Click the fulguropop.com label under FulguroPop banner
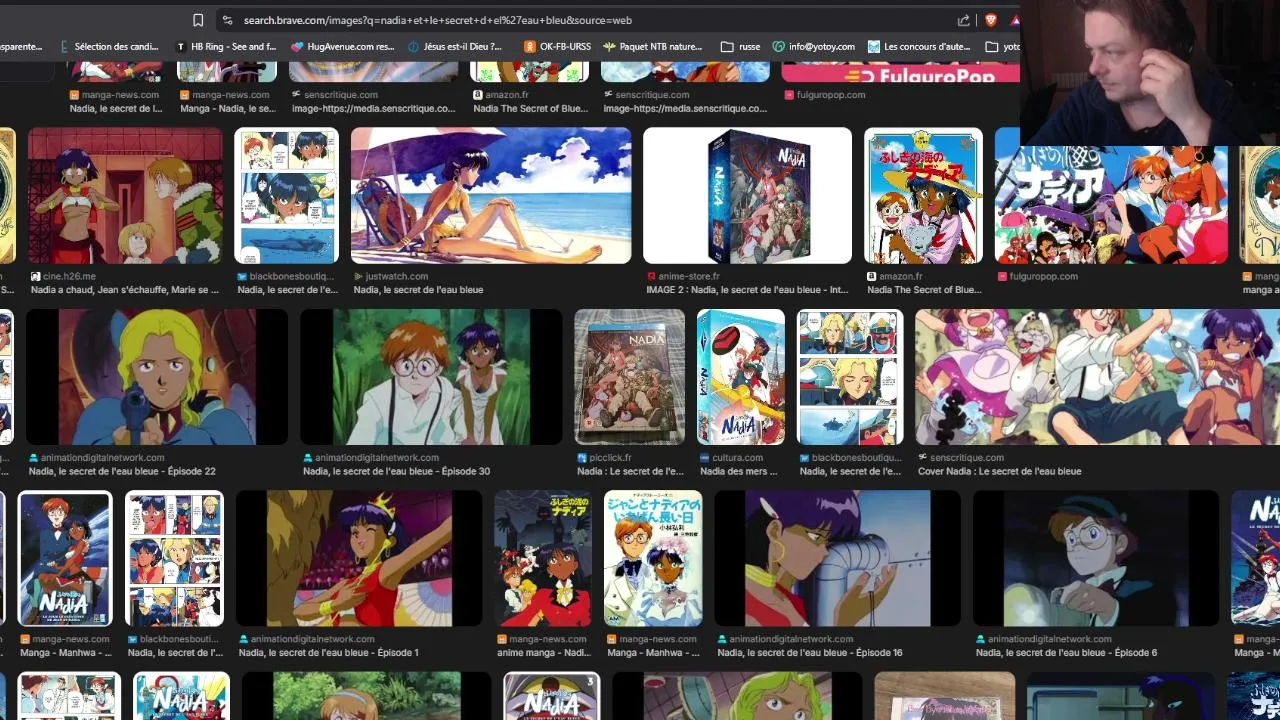The width and height of the screenshot is (1280, 720). [x=831, y=95]
